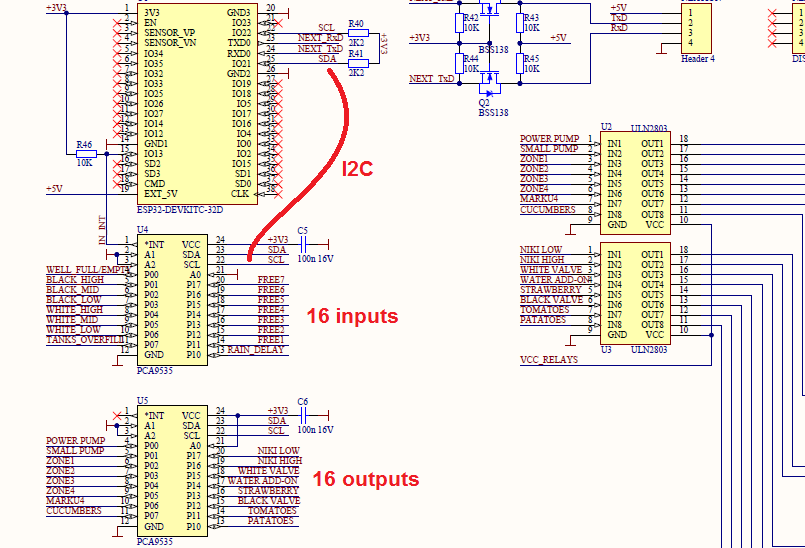The width and height of the screenshot is (805, 548).
Task: Select the FREE1 net label
Action: click(271, 340)
